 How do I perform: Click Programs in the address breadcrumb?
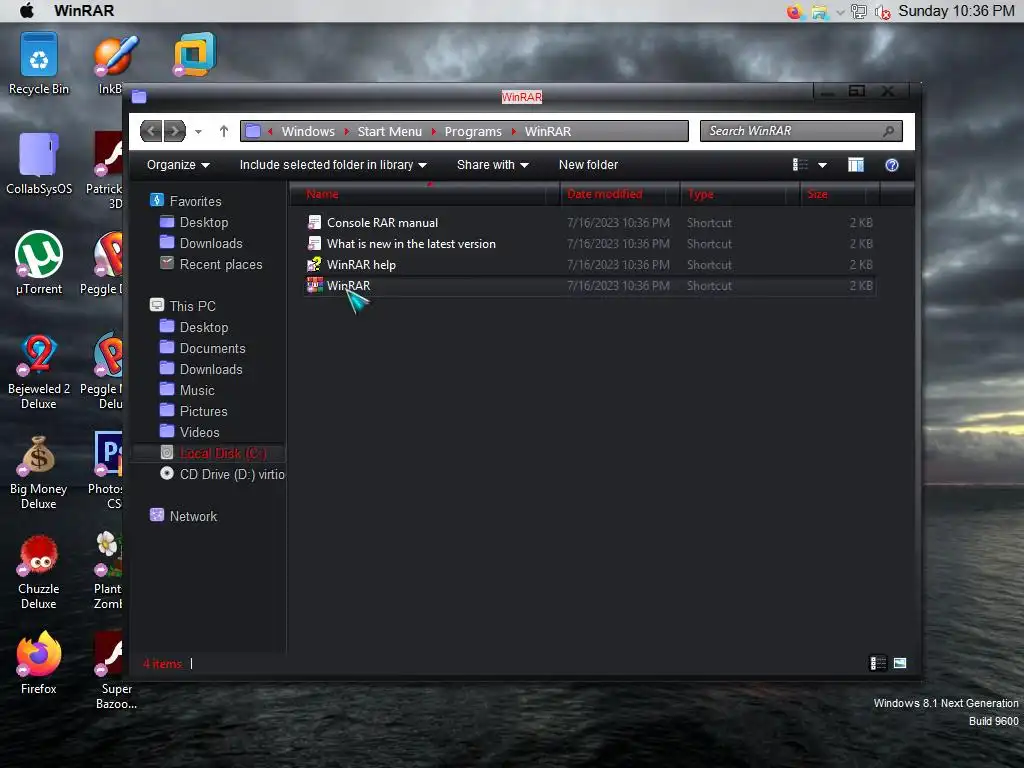click(x=473, y=131)
